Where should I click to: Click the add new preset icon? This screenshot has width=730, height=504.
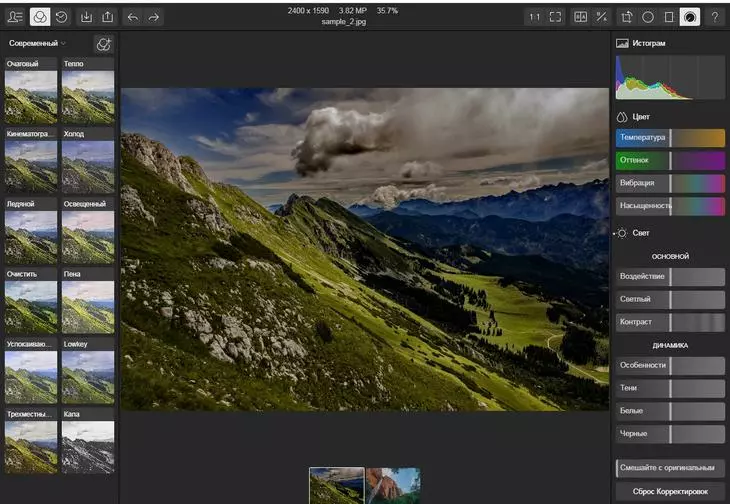tap(103, 44)
